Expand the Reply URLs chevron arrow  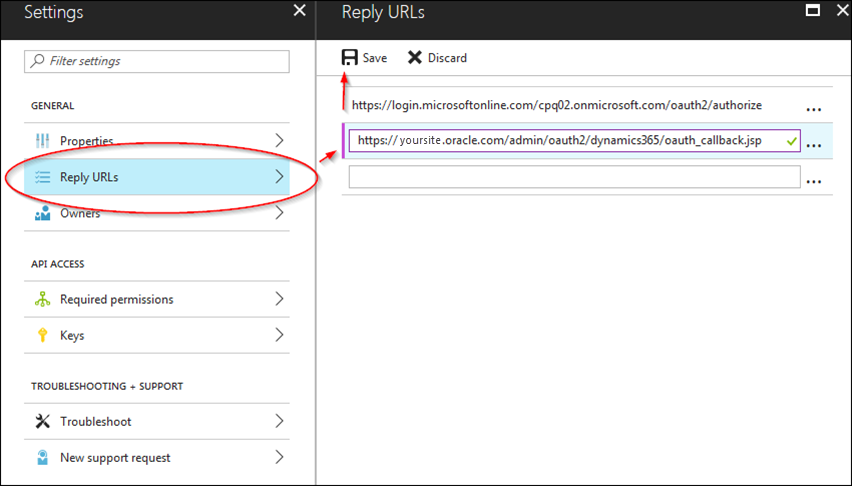click(279, 176)
